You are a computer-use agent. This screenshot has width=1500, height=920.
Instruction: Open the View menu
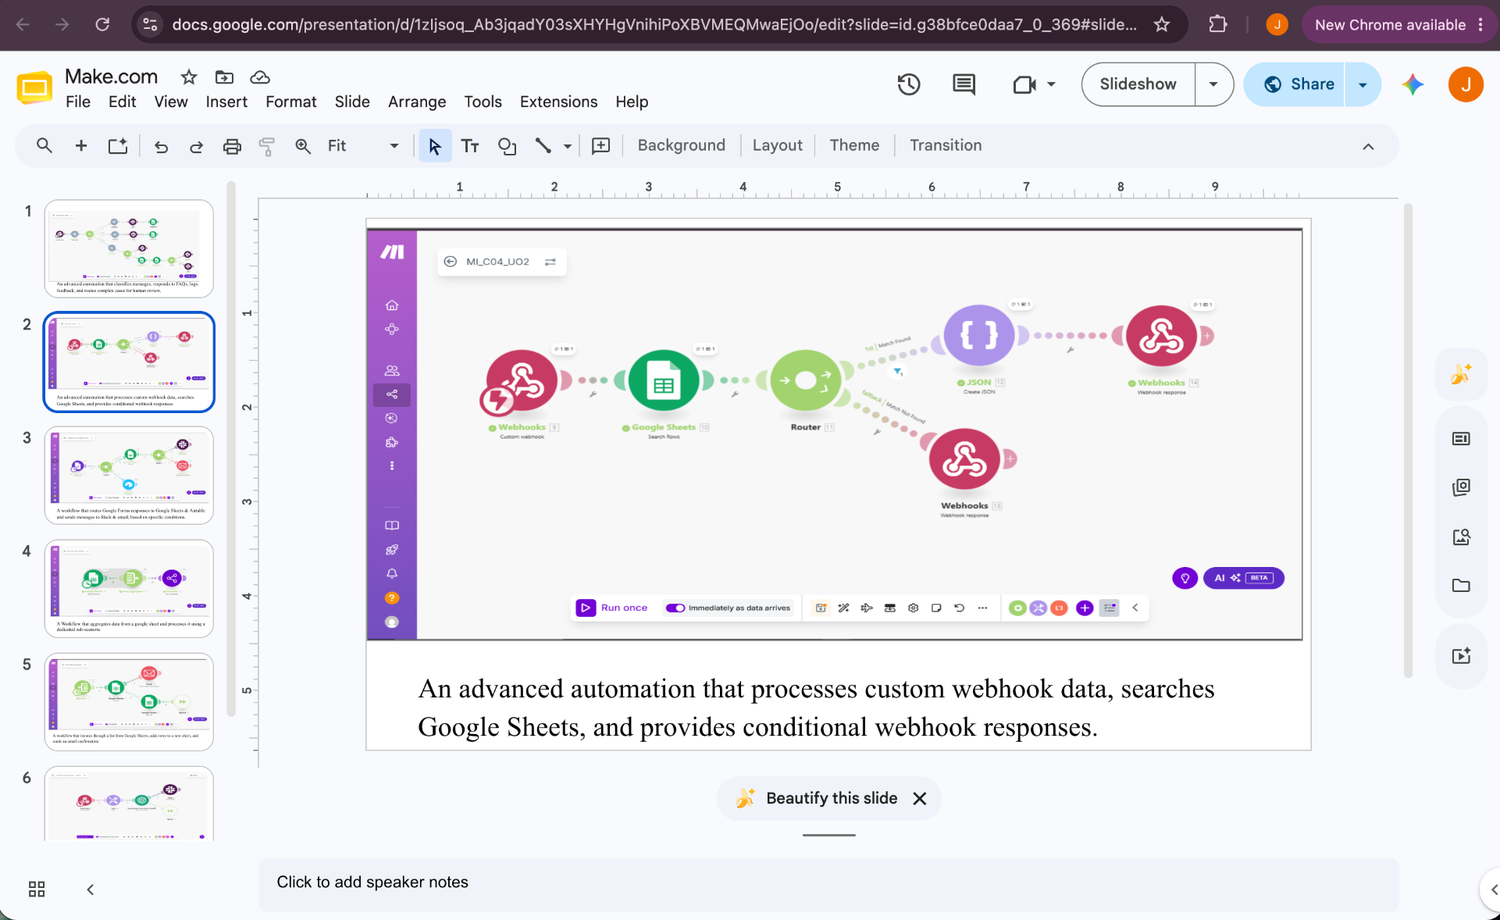[171, 102]
